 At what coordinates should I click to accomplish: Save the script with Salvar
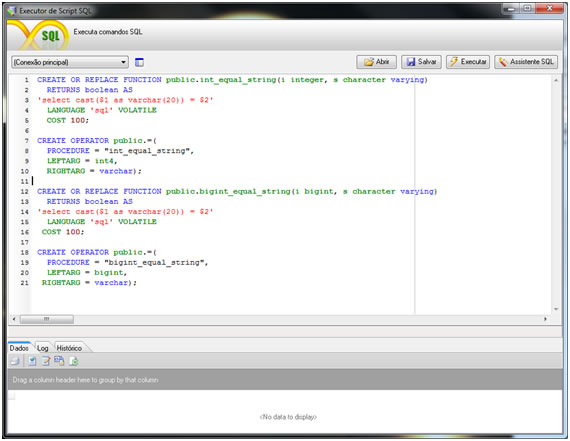pos(421,62)
